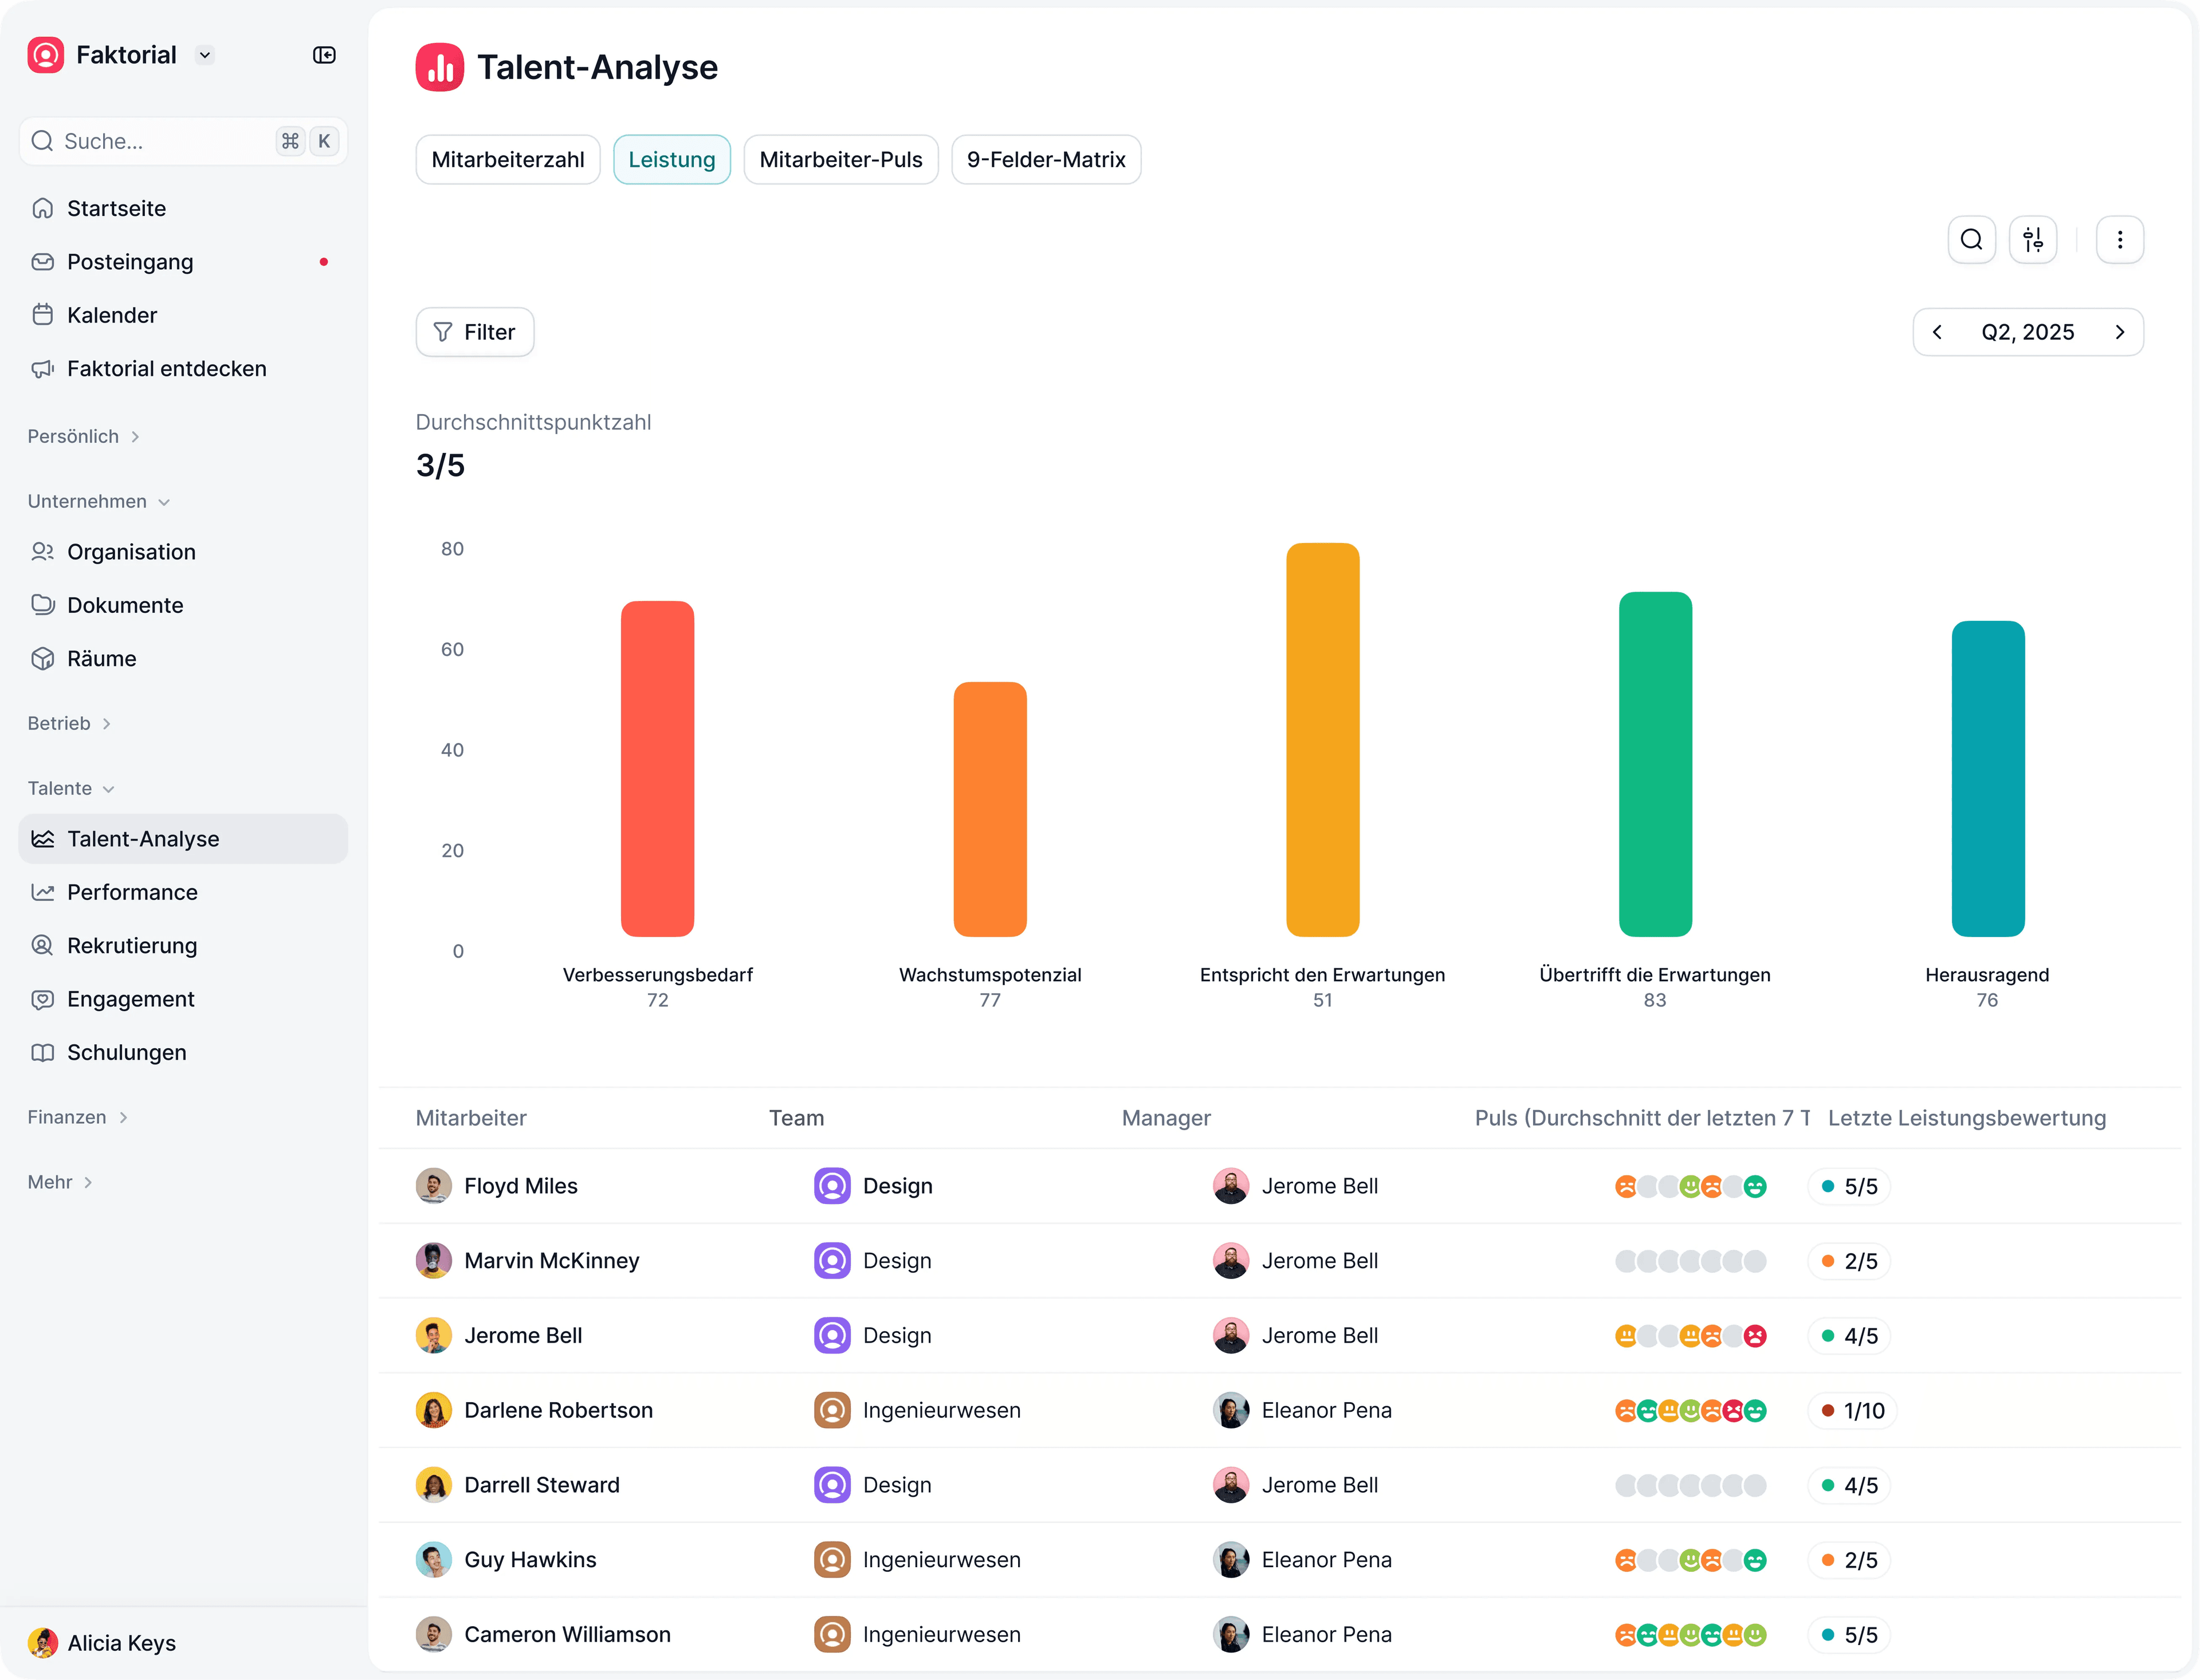2200x1680 pixels.
Task: Open the Faktorial company switcher dropdown
Action: pos(205,55)
